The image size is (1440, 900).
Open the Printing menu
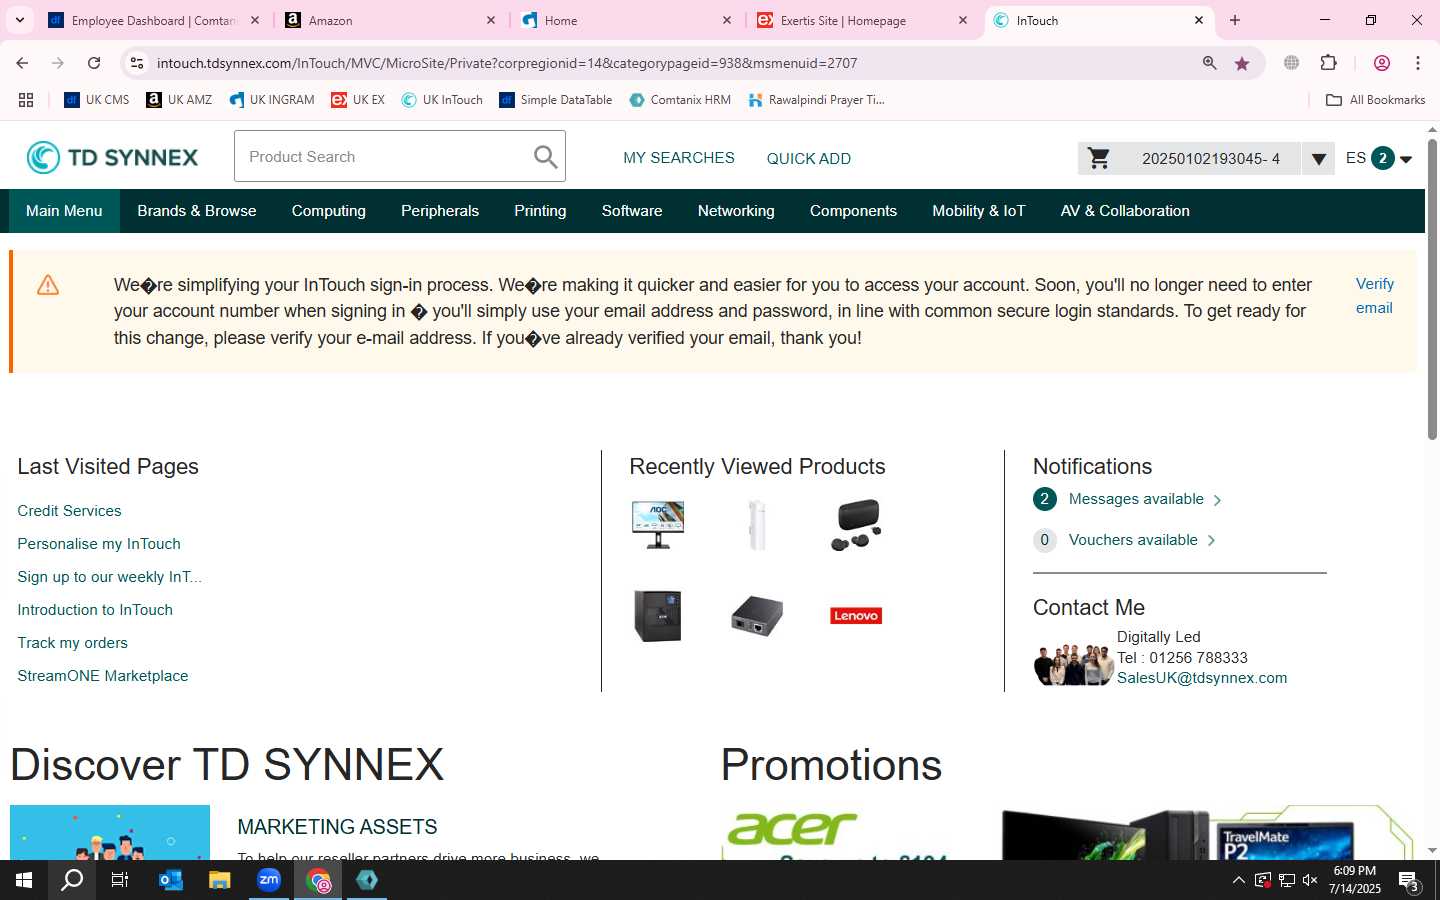(540, 211)
